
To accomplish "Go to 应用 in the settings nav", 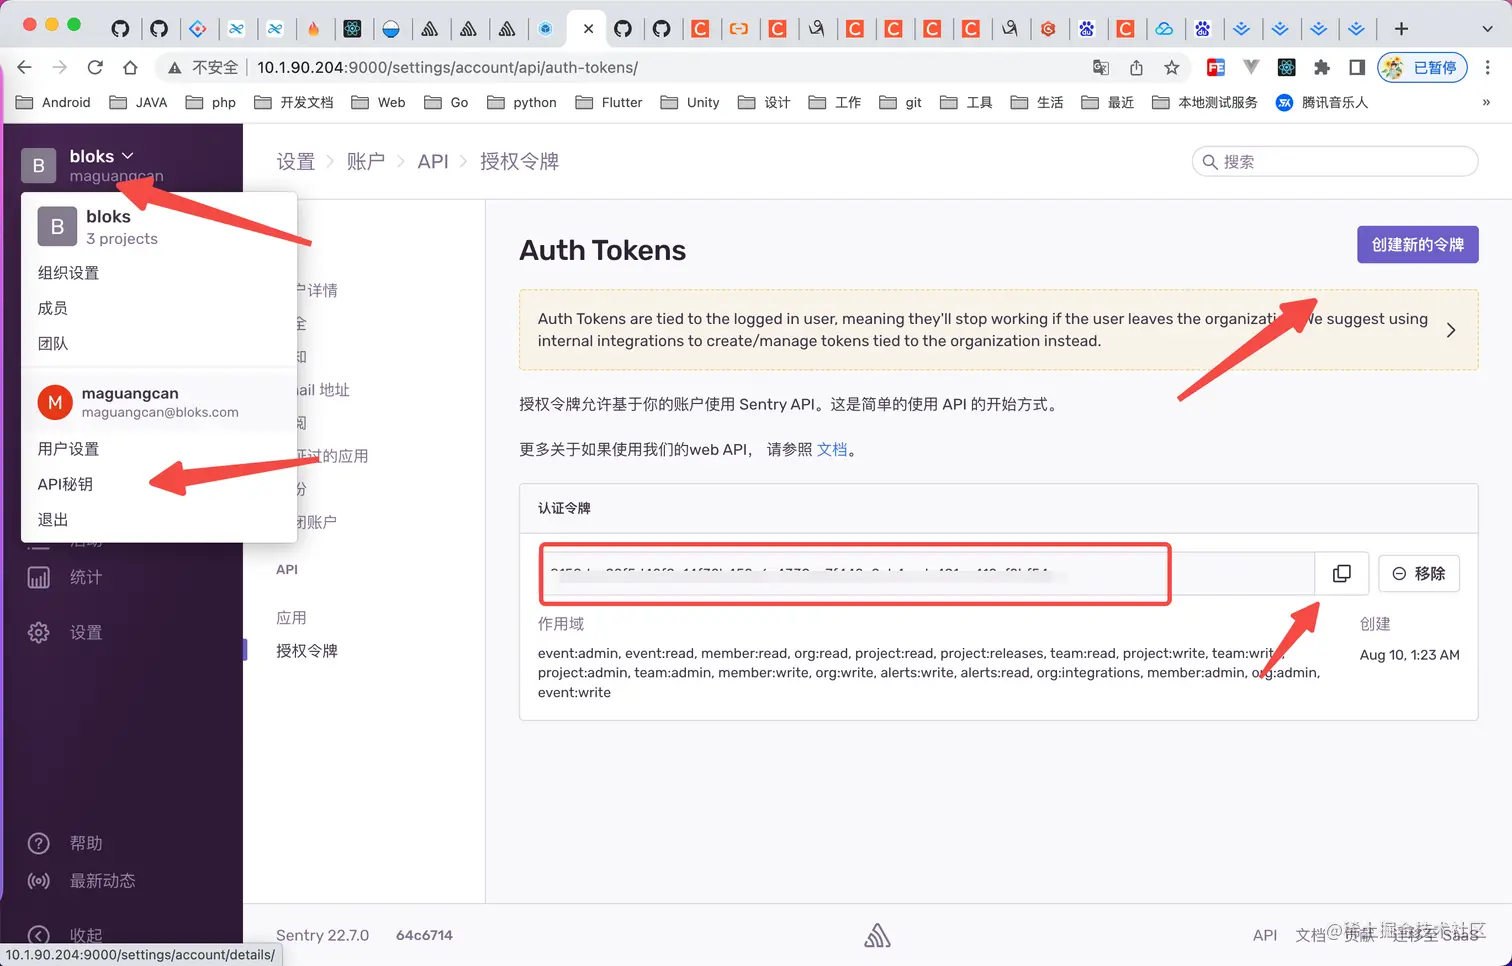I will tap(291, 618).
